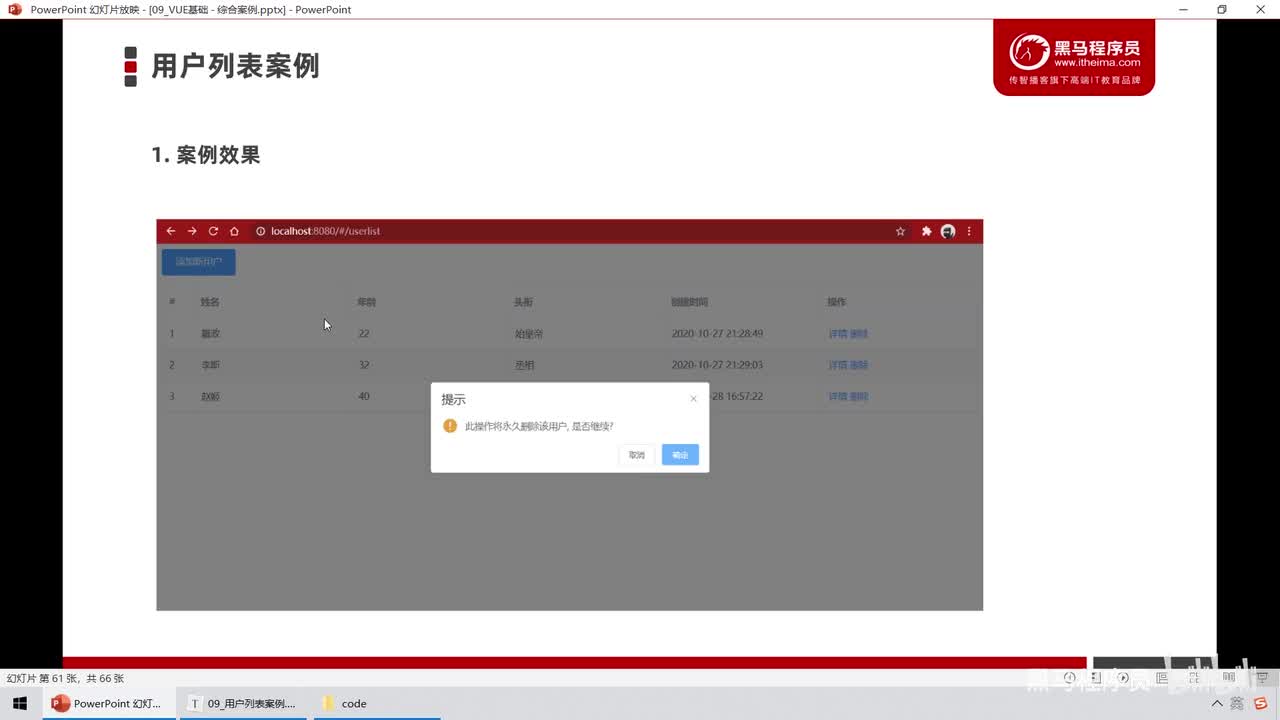Click the browser home icon in slide
Viewport: 1280px width, 720px height.
coord(234,231)
